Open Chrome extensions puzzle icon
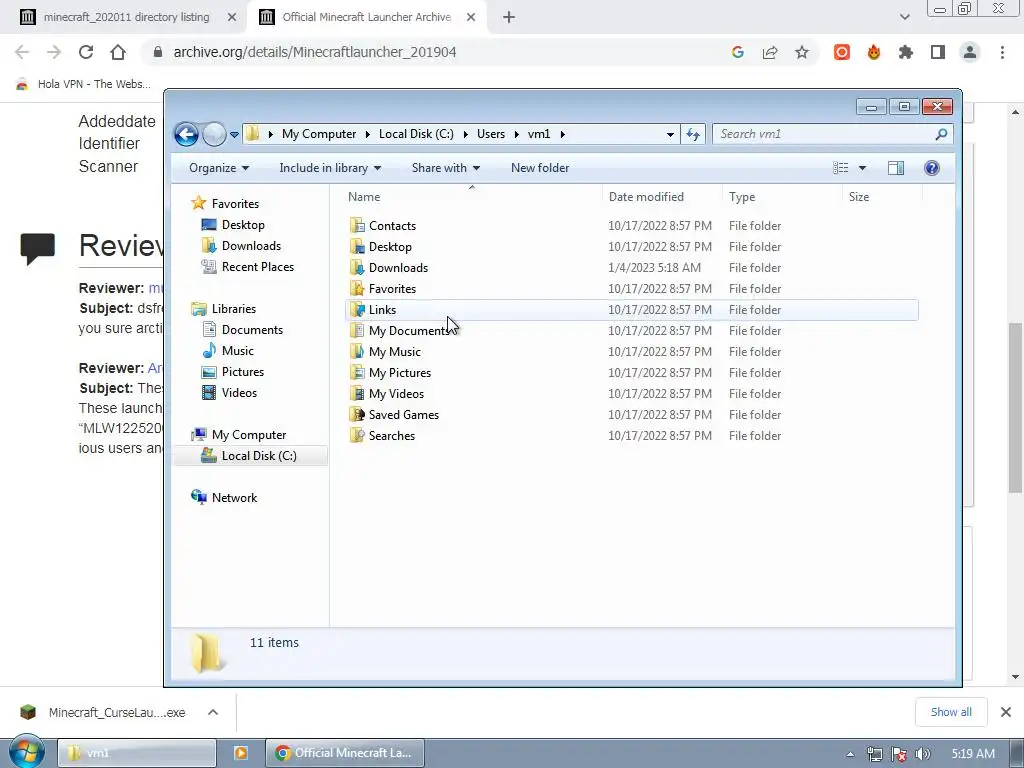The height and width of the screenshot is (768, 1024). 906,52
